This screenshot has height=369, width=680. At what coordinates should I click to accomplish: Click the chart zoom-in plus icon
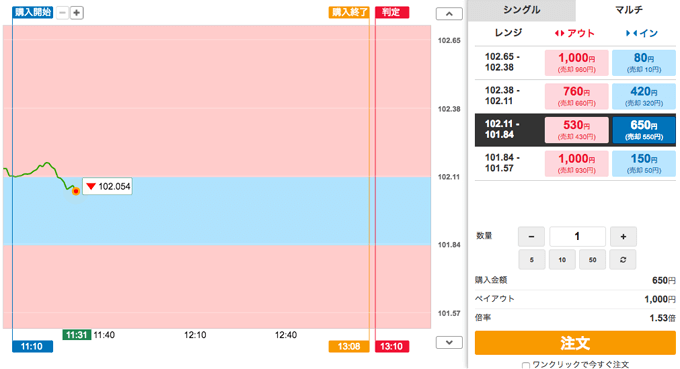click(77, 13)
